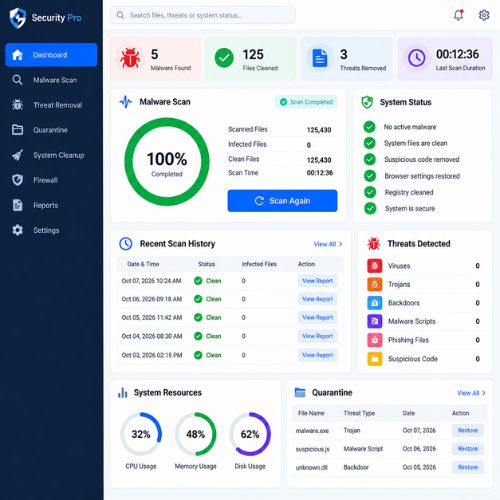Screen dimensions: 500x500
Task: Restore the unknown.dll quarantined file
Action: (x=468, y=467)
